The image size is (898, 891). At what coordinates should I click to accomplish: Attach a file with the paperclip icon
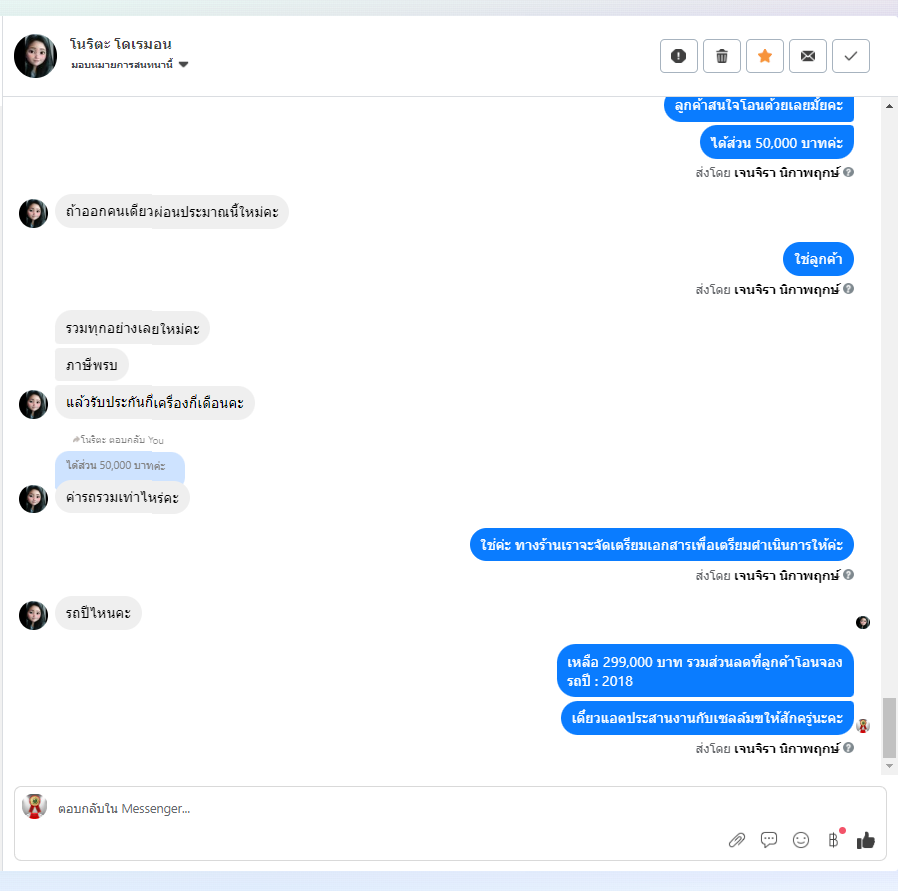click(736, 840)
